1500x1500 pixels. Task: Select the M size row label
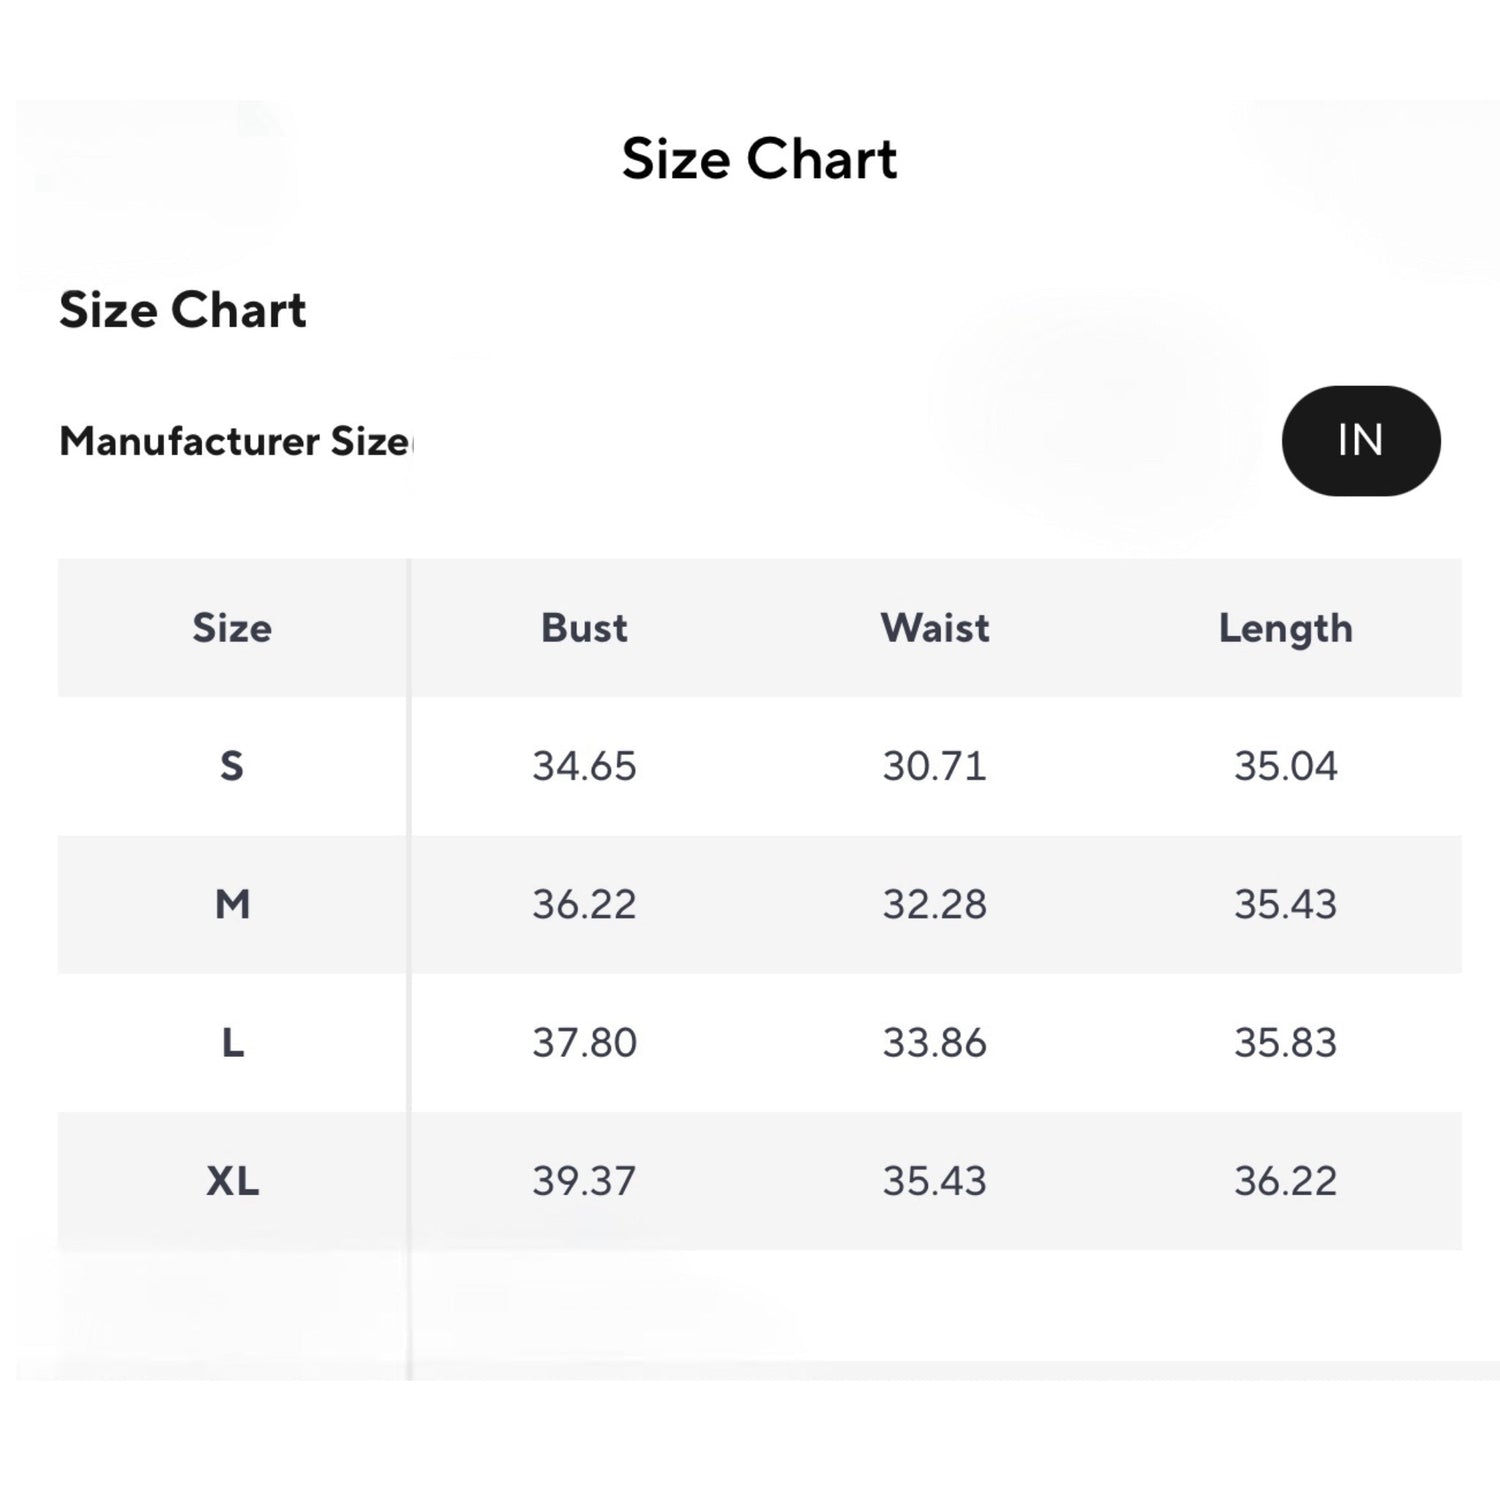[232, 904]
